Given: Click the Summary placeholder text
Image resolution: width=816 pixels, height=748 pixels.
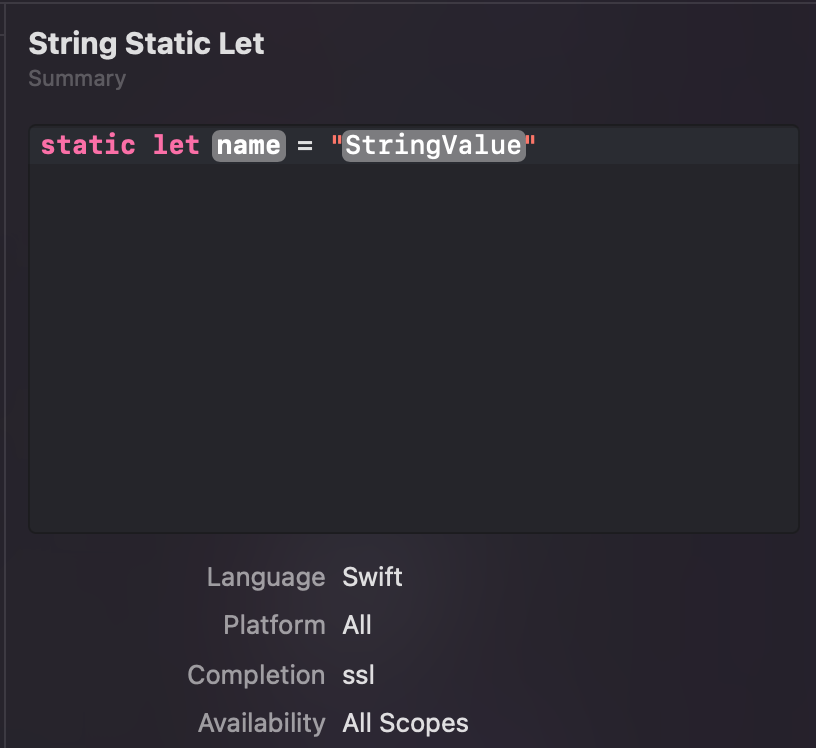Looking at the screenshot, I should (77, 78).
